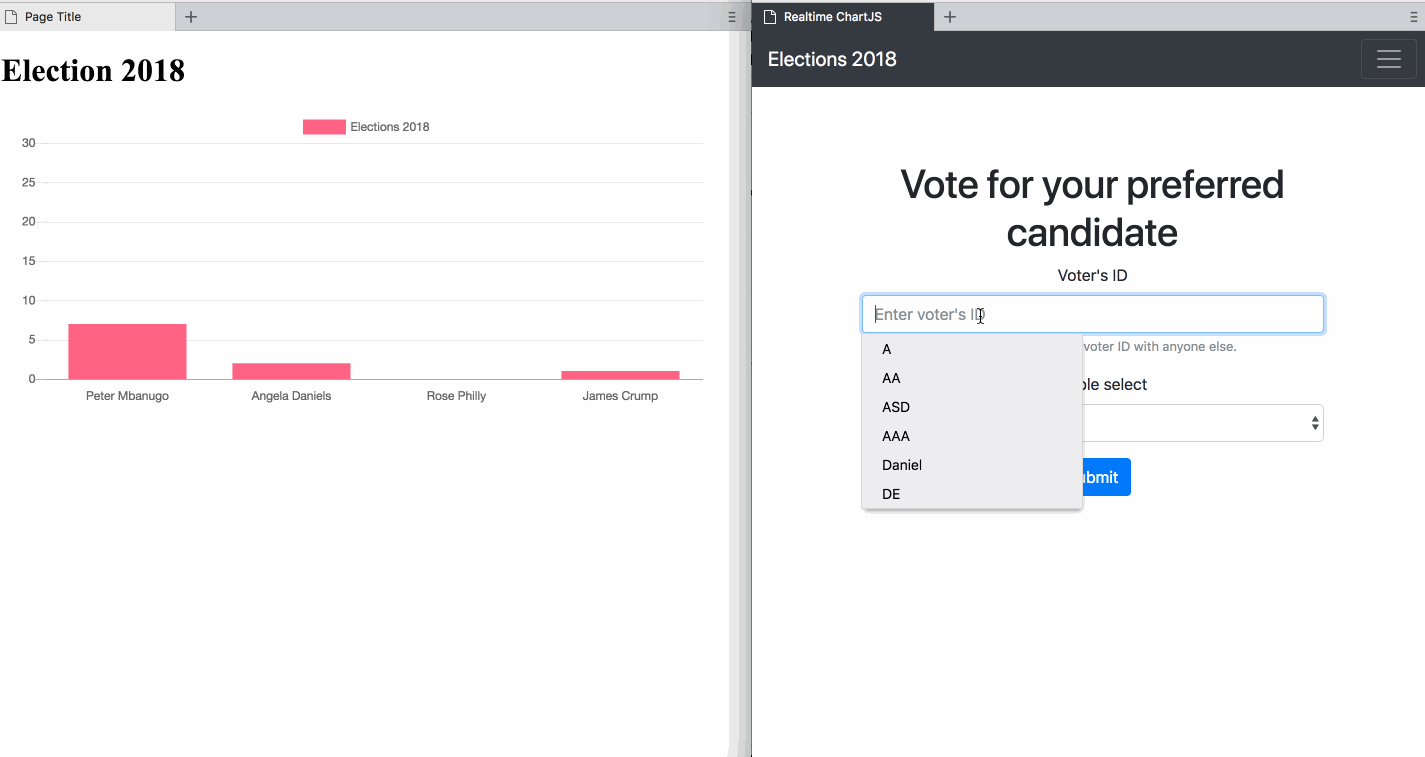Image resolution: width=1425 pixels, height=757 pixels.
Task: Select the "AAA" suggestion entry
Action: pyautogui.click(x=896, y=436)
